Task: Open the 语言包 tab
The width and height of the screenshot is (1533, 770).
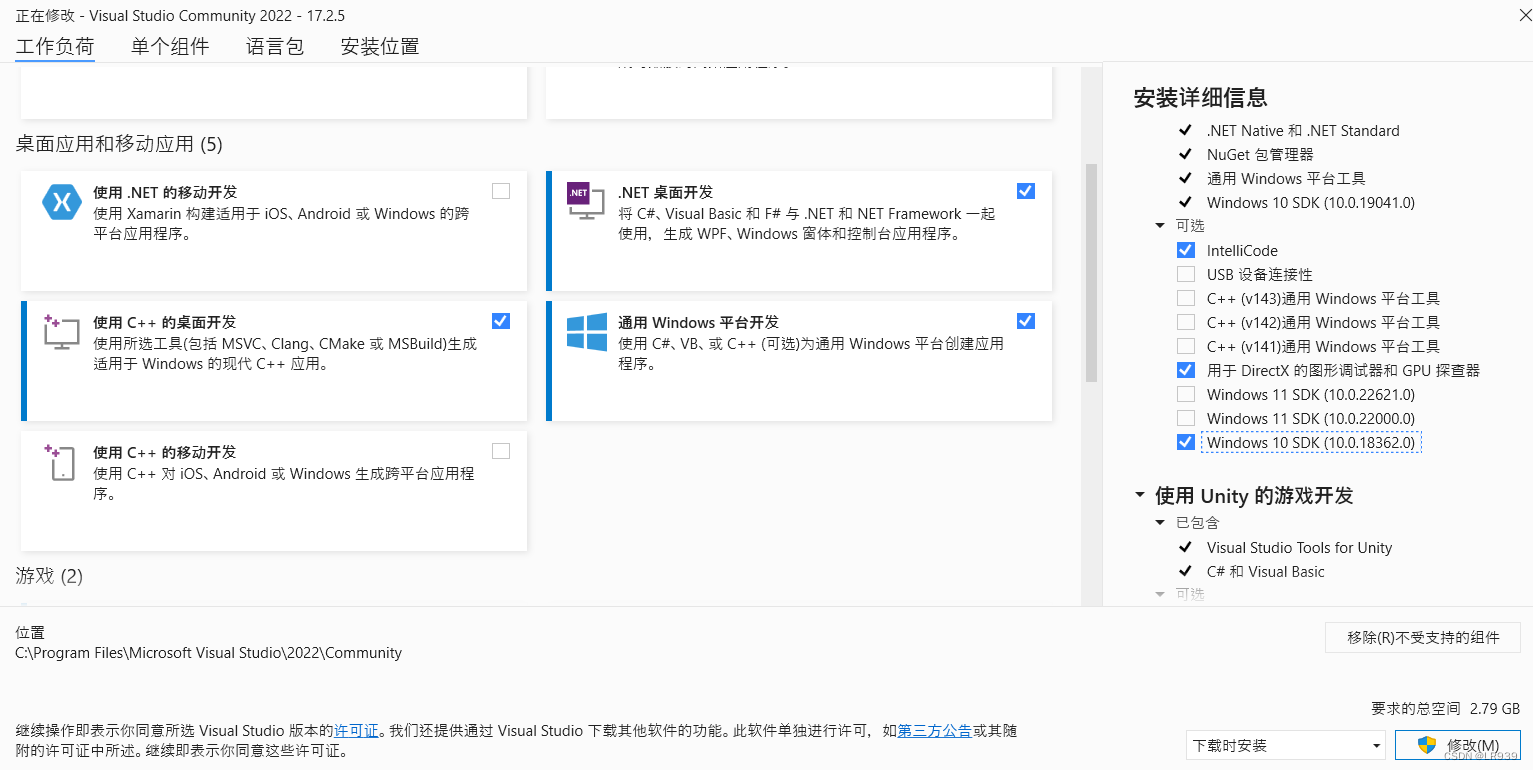Action: point(274,46)
